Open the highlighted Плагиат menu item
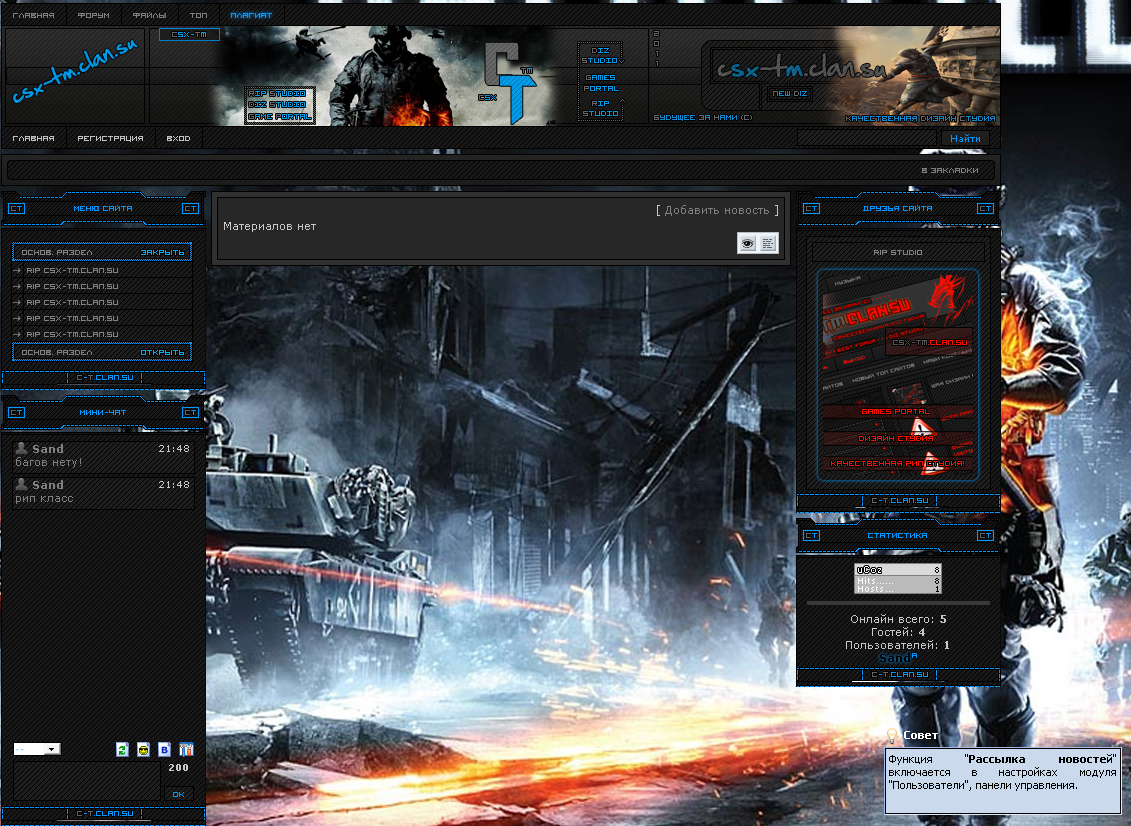Image resolution: width=1131 pixels, height=826 pixels. coord(251,15)
